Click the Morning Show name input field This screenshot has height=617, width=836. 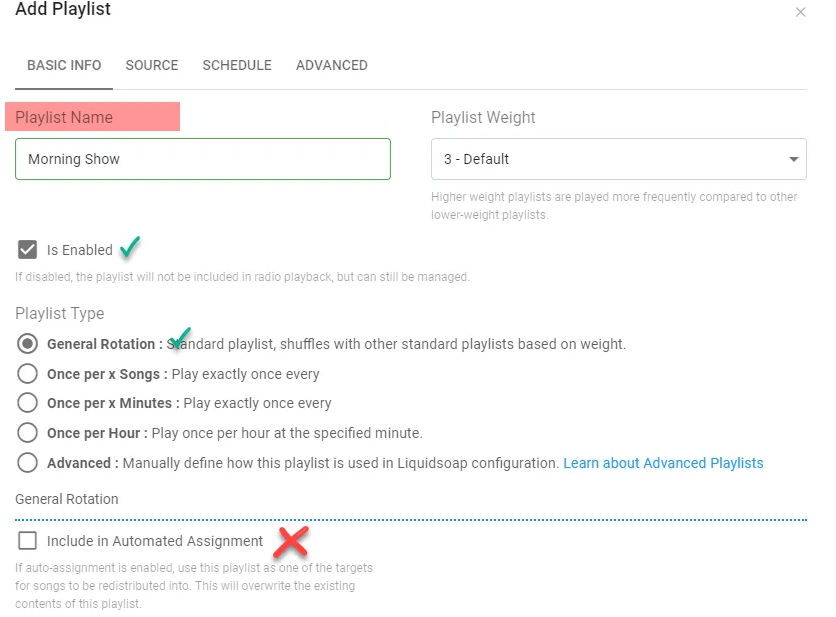(x=203, y=159)
